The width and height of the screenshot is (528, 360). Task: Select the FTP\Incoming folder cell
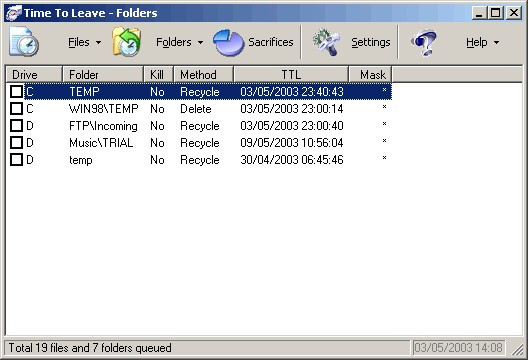click(x=103, y=126)
